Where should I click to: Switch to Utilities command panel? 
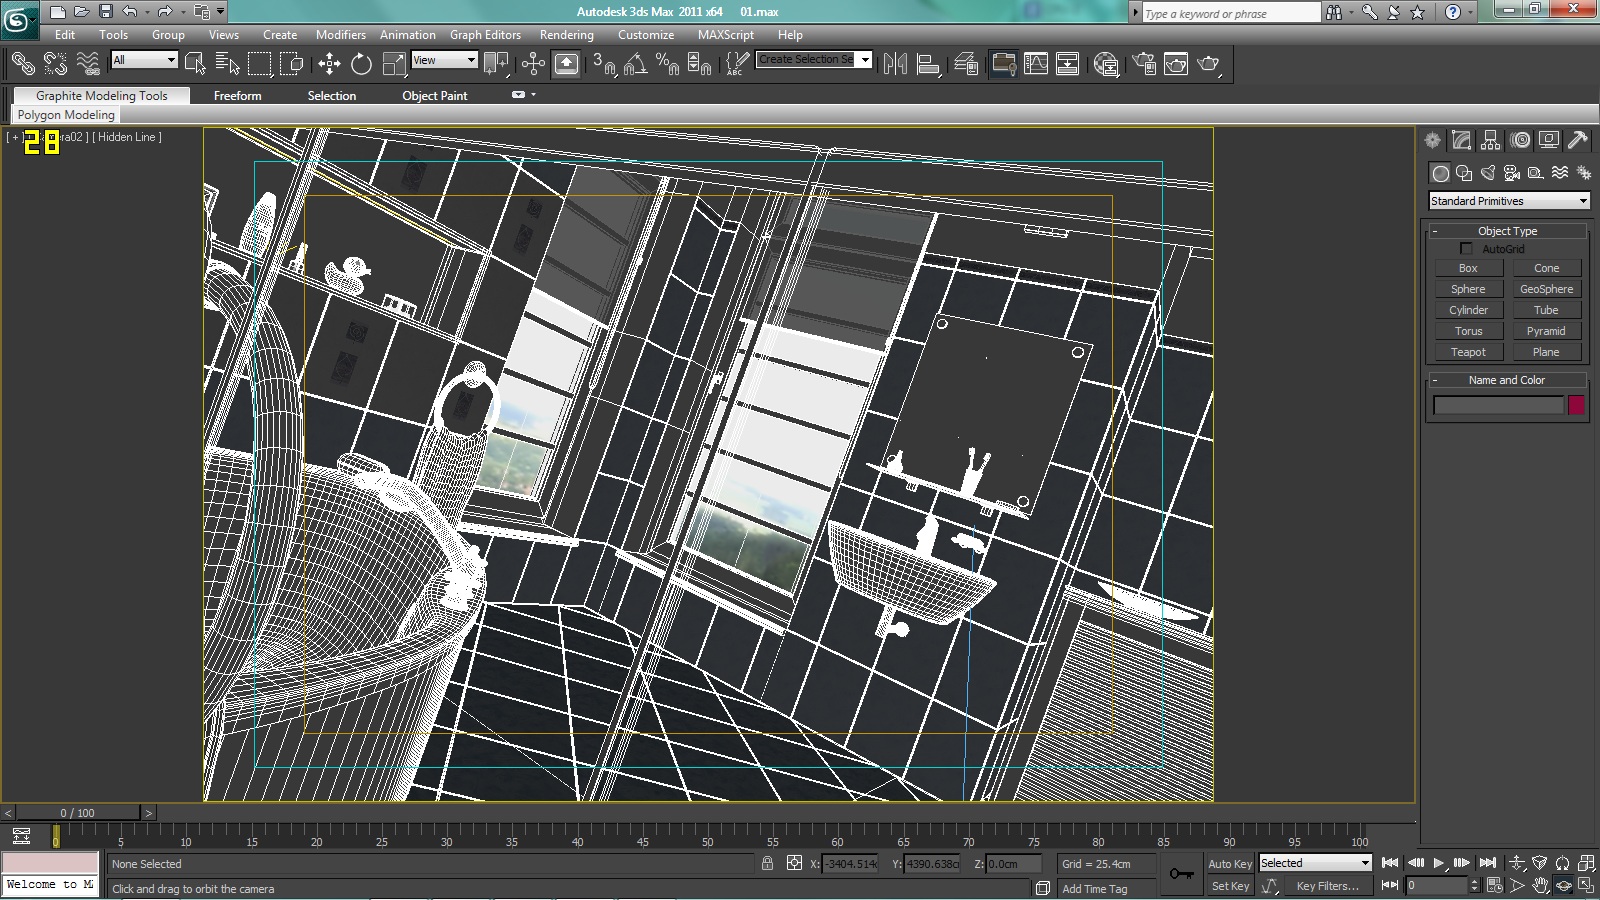[1578, 140]
